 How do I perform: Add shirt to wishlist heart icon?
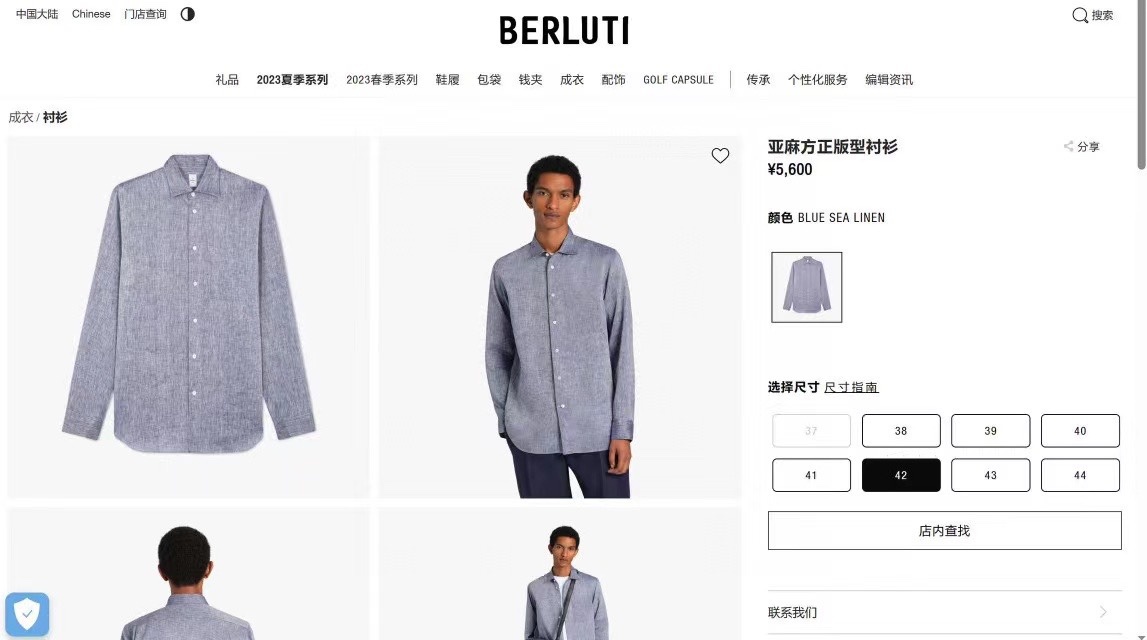pyautogui.click(x=720, y=156)
